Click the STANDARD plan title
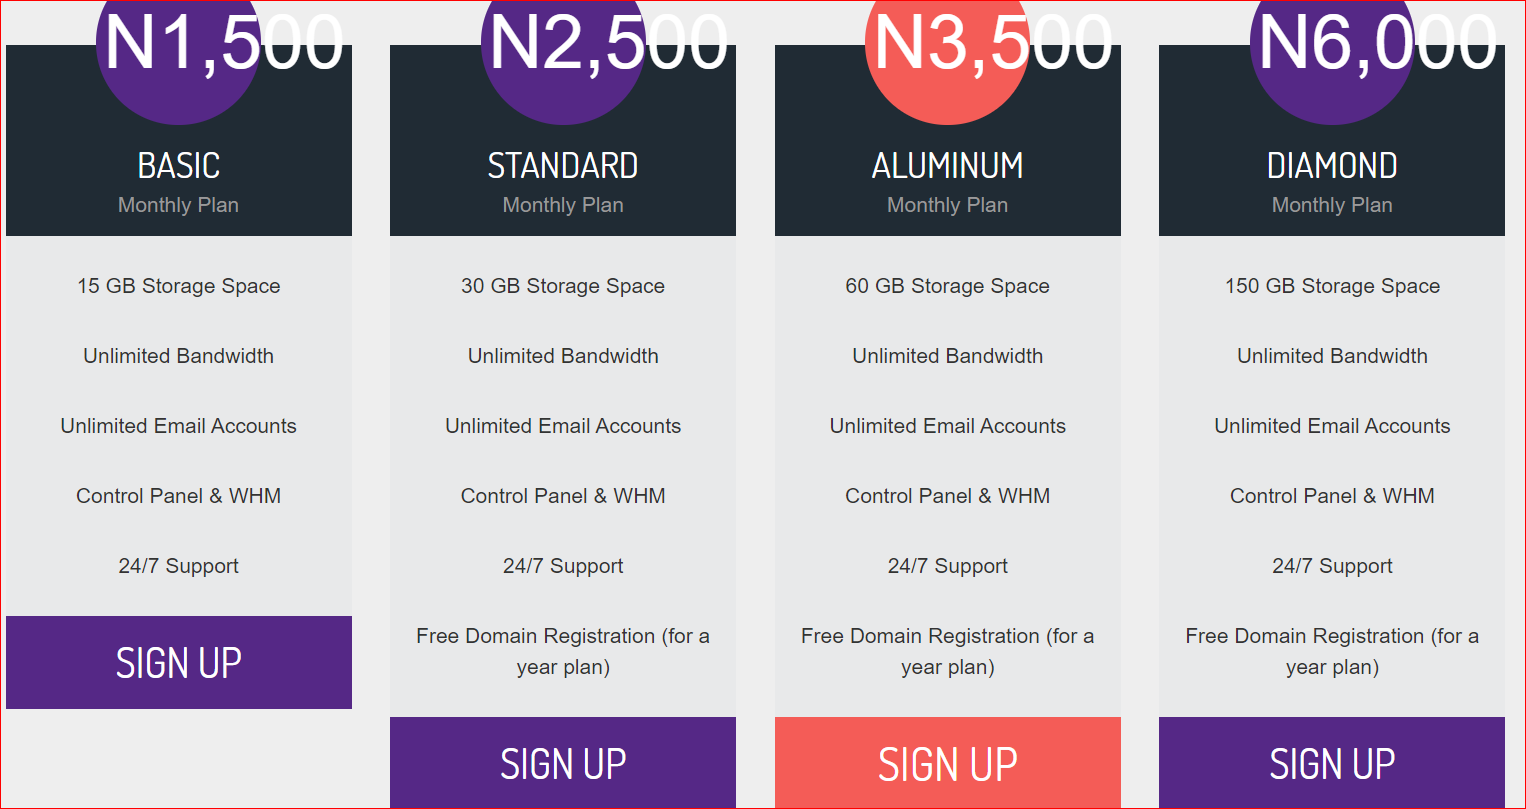This screenshot has height=809, width=1526. click(x=563, y=165)
